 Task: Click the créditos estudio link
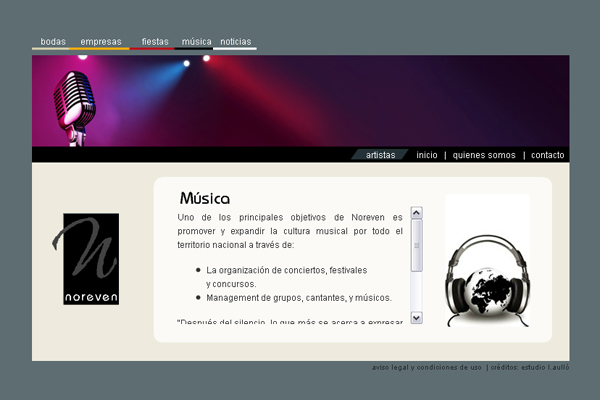(530, 367)
